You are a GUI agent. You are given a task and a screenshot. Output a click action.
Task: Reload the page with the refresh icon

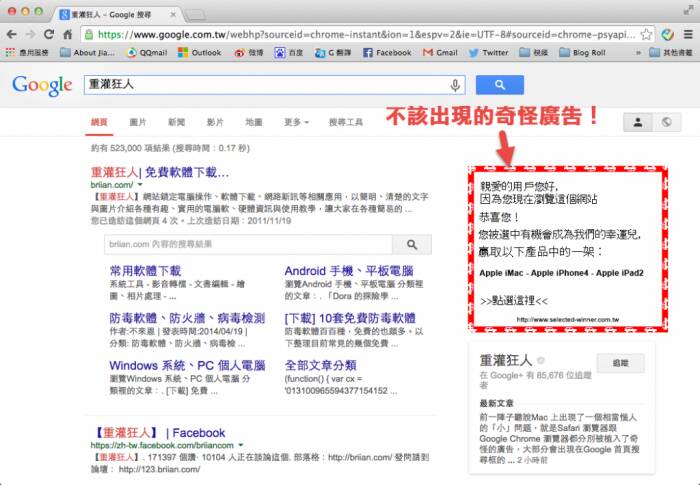(49, 34)
